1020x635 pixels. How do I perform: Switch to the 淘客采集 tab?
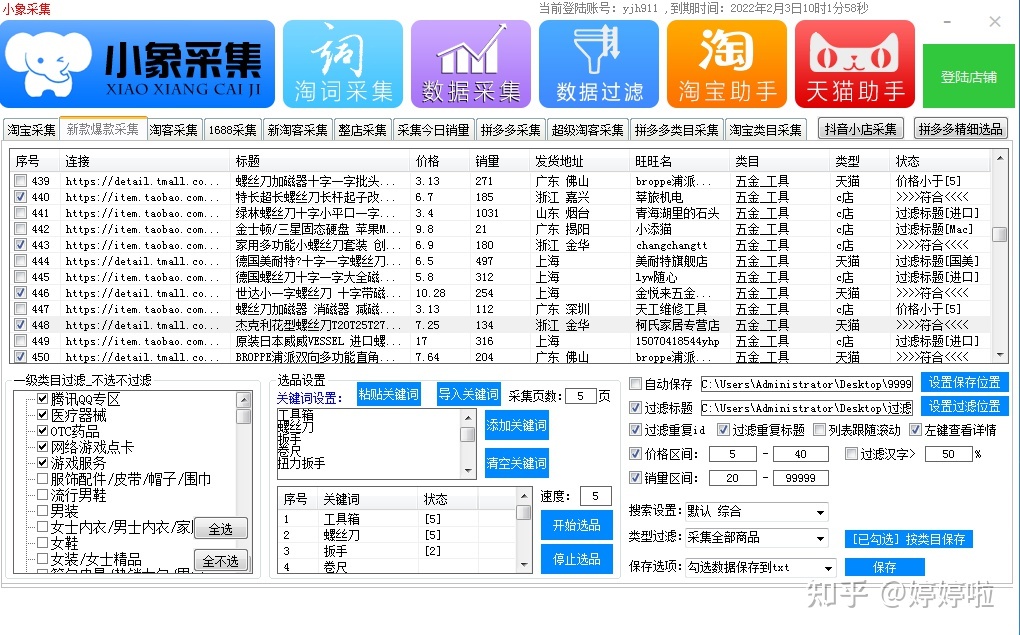tap(173, 129)
